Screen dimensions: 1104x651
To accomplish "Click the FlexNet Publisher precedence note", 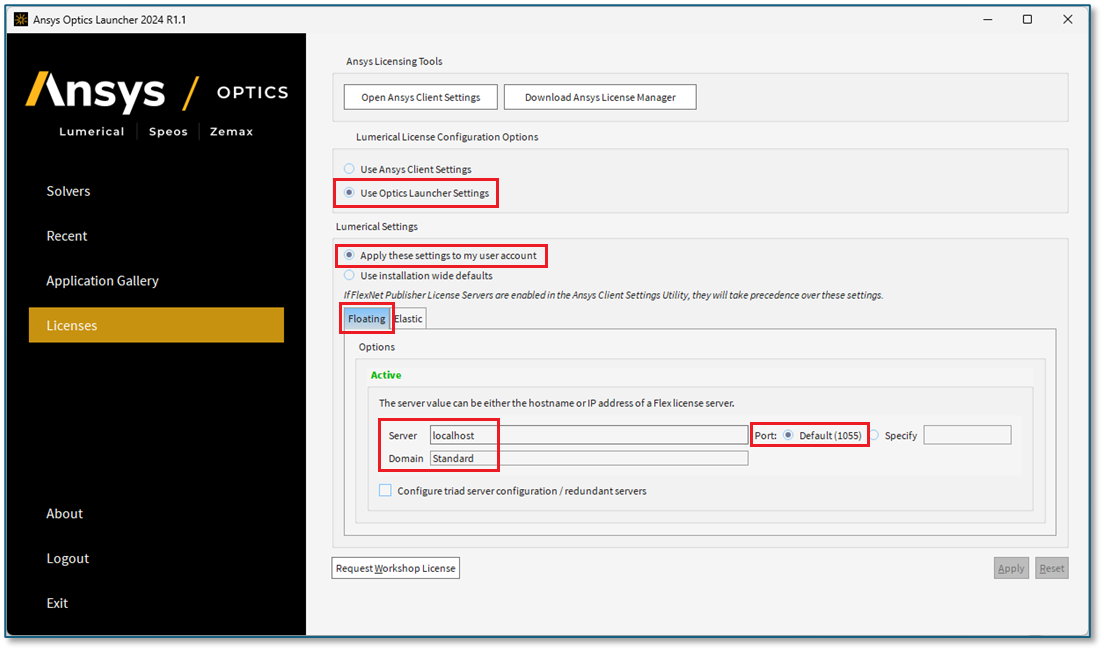I will 613,296.
